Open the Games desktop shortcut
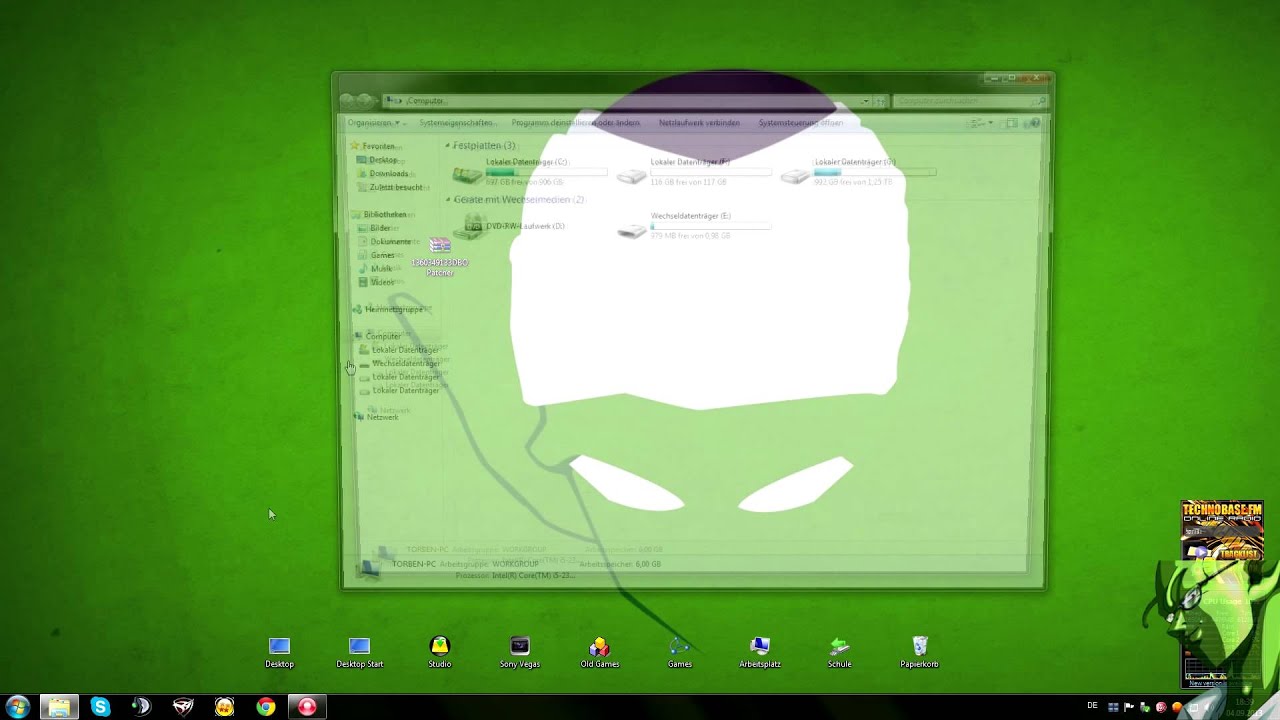This screenshot has height=720, width=1280. (x=679, y=652)
